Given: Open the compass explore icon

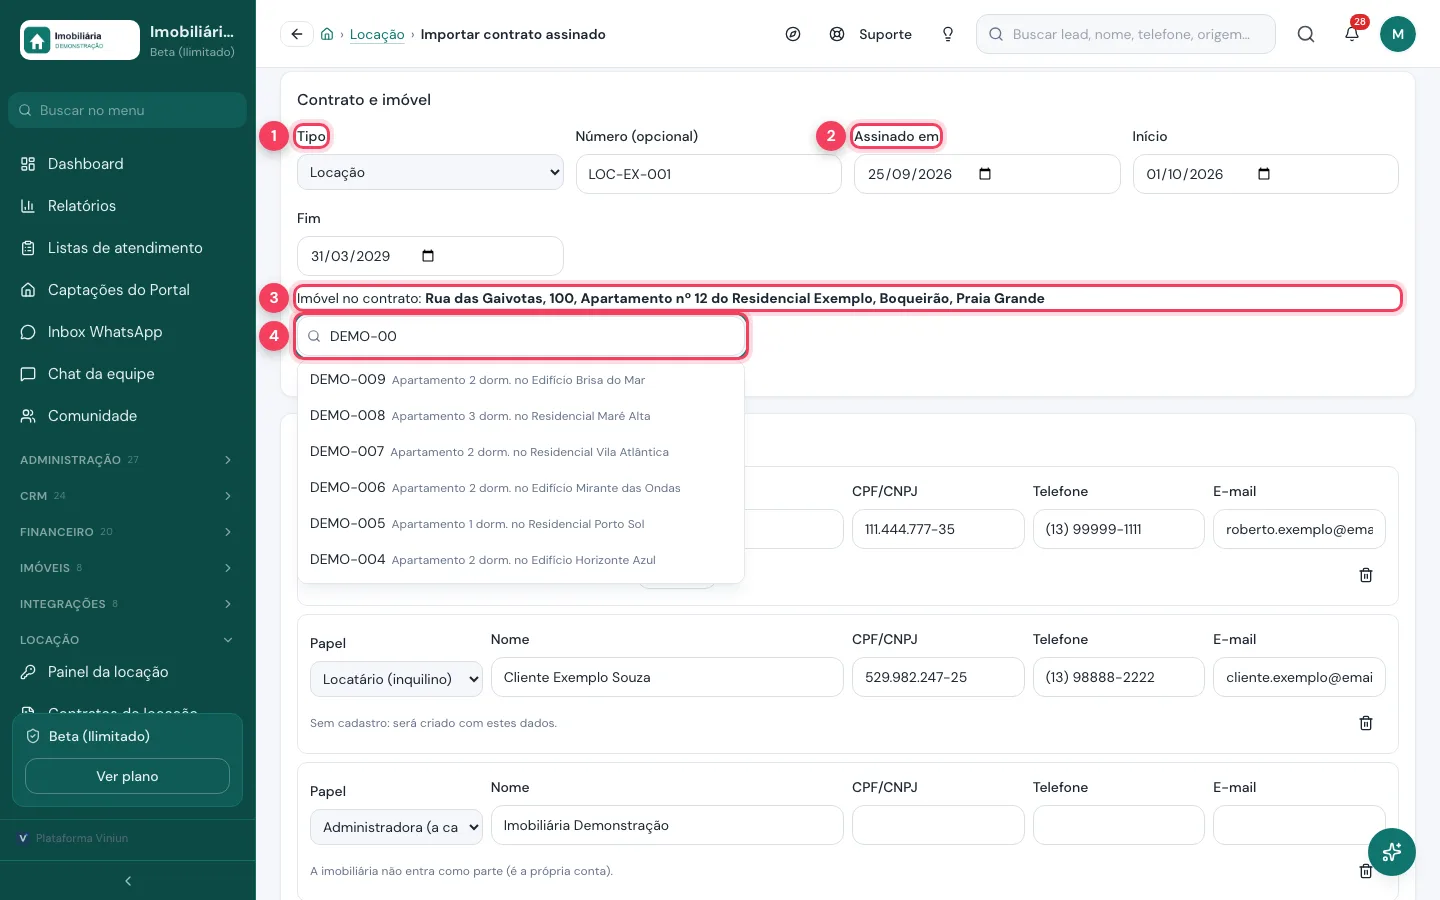Looking at the screenshot, I should (793, 34).
